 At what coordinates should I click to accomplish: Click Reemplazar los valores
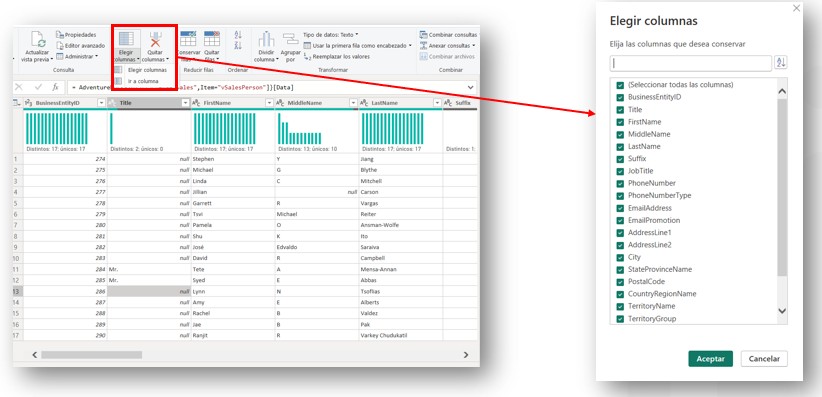337,56
